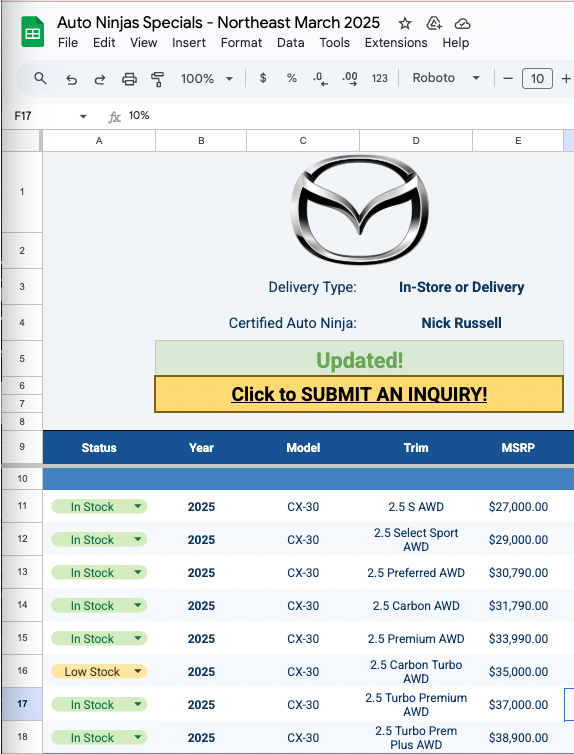Open the Low Stock dropdown in row 16
This screenshot has height=754, width=574.
[137, 671]
